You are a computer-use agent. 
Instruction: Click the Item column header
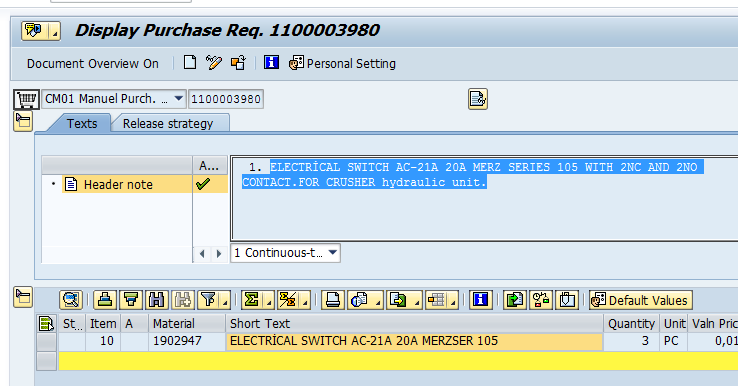pyautogui.click(x=103, y=323)
